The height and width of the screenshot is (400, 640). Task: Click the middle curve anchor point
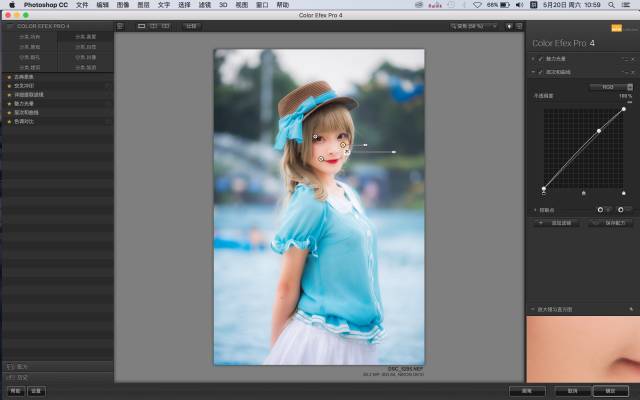599,131
